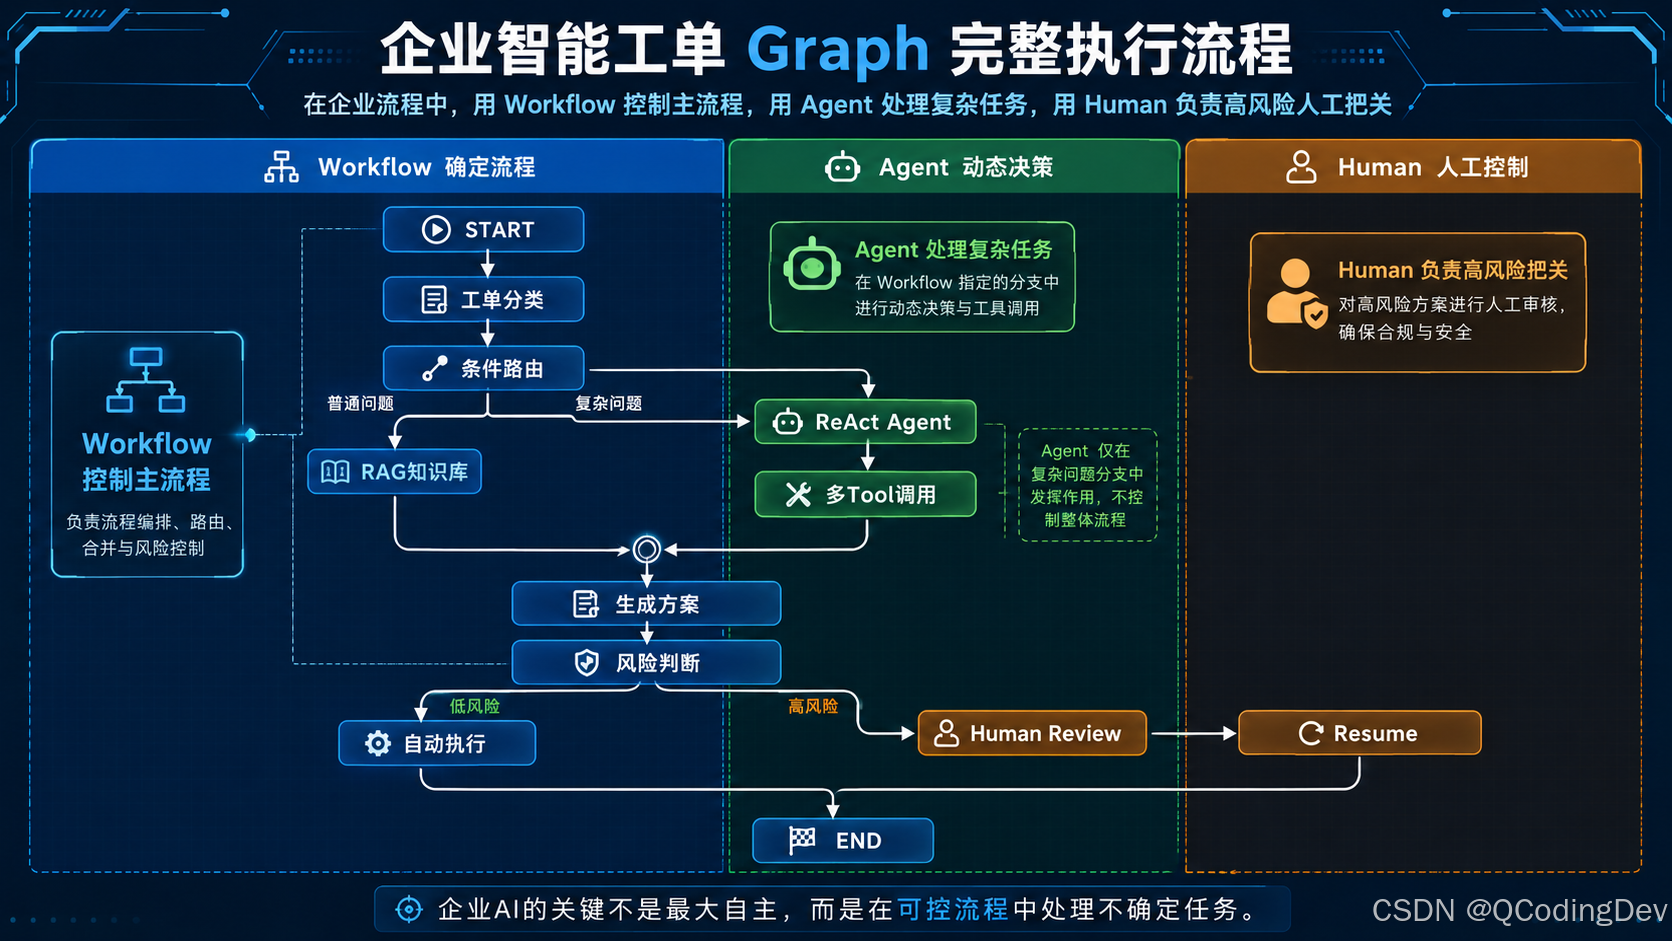Click the orange user-shield icon in Human card
The width and height of the screenshot is (1672, 941).
click(1297, 292)
